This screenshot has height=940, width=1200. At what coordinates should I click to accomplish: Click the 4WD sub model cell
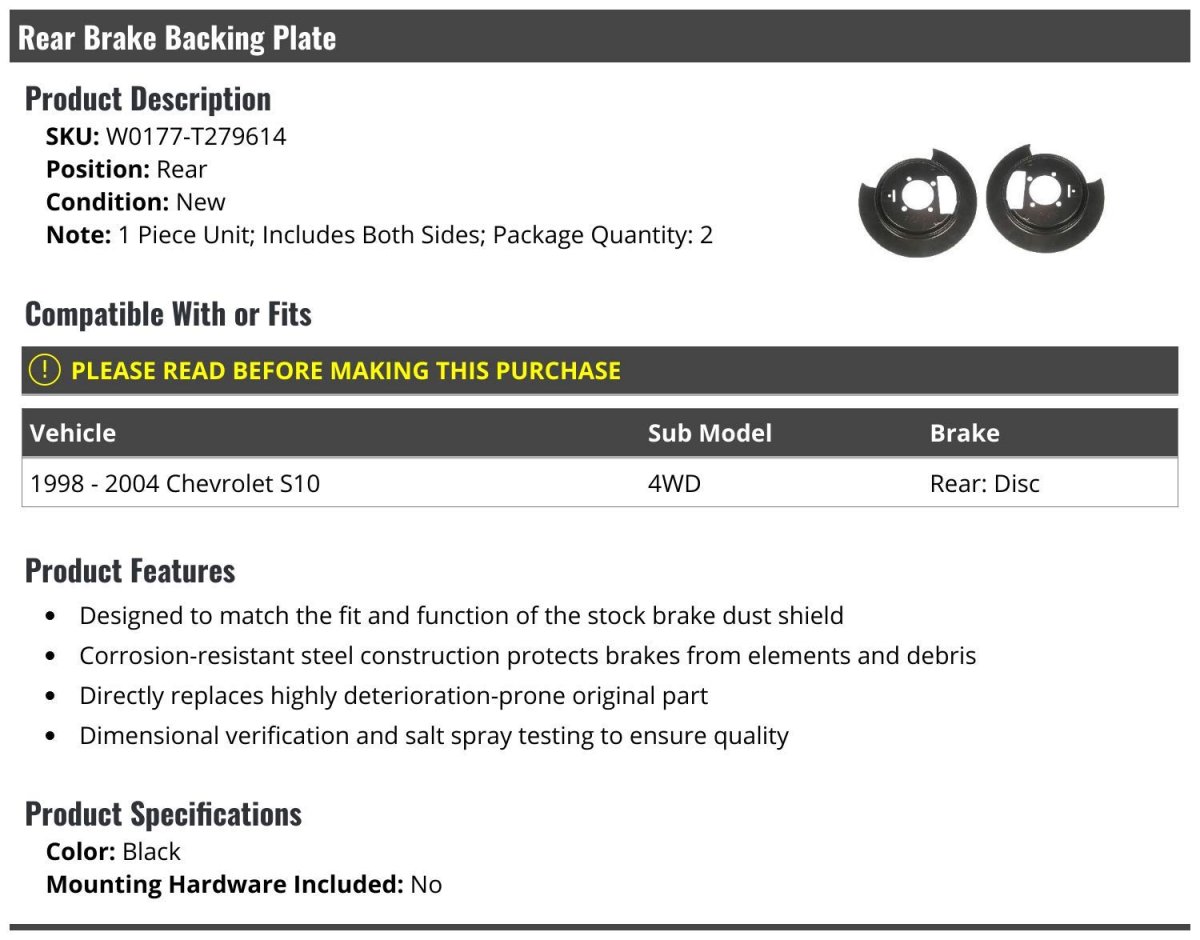tap(674, 484)
